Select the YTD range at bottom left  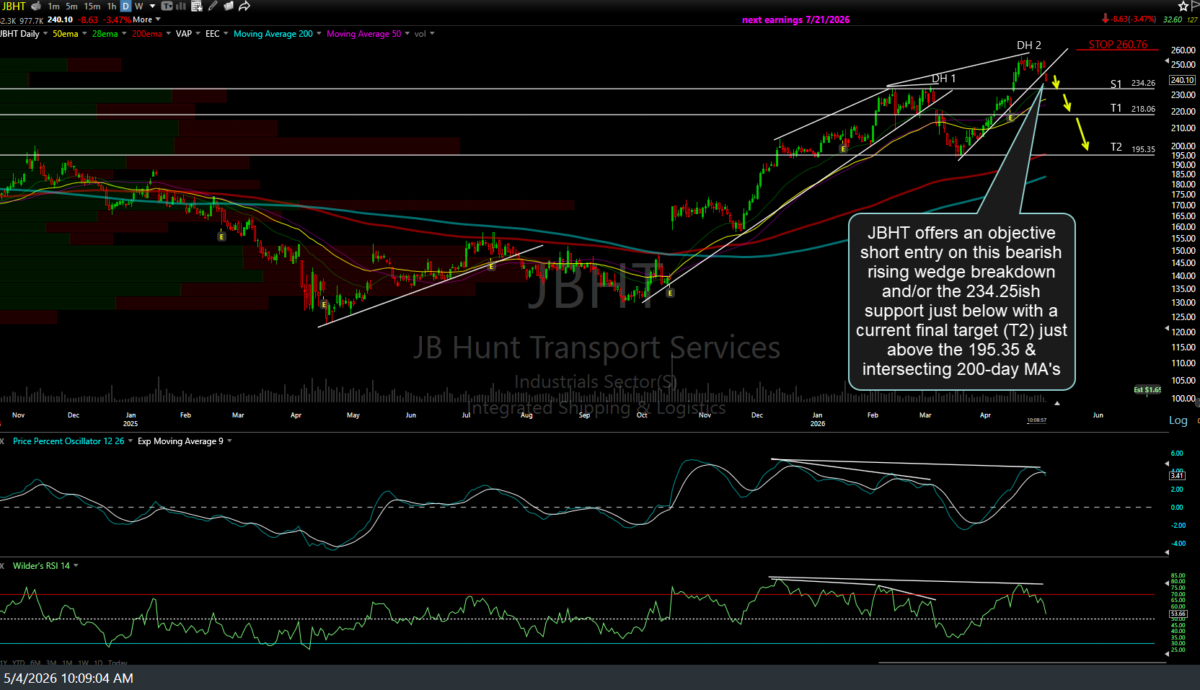[19, 663]
